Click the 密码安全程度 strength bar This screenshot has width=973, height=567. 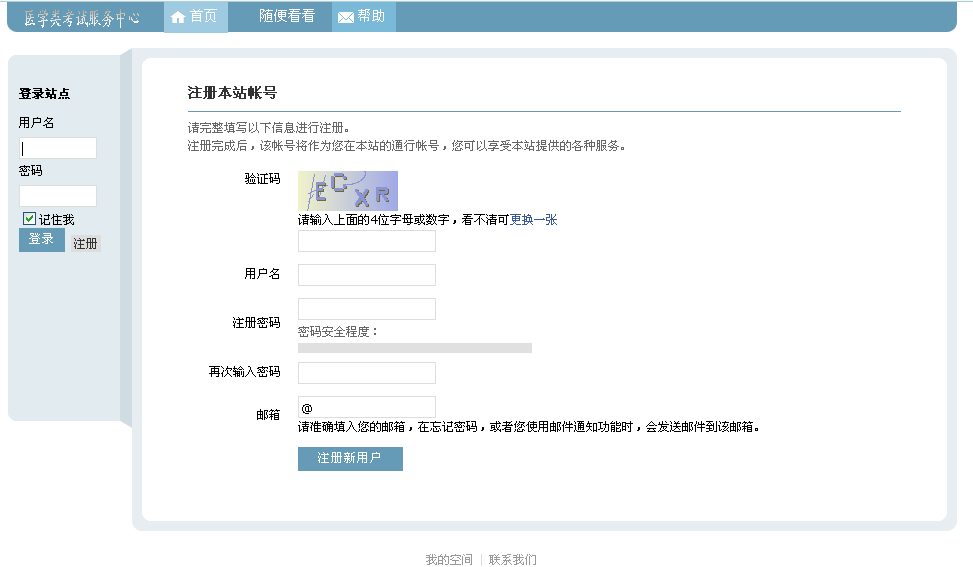point(415,348)
